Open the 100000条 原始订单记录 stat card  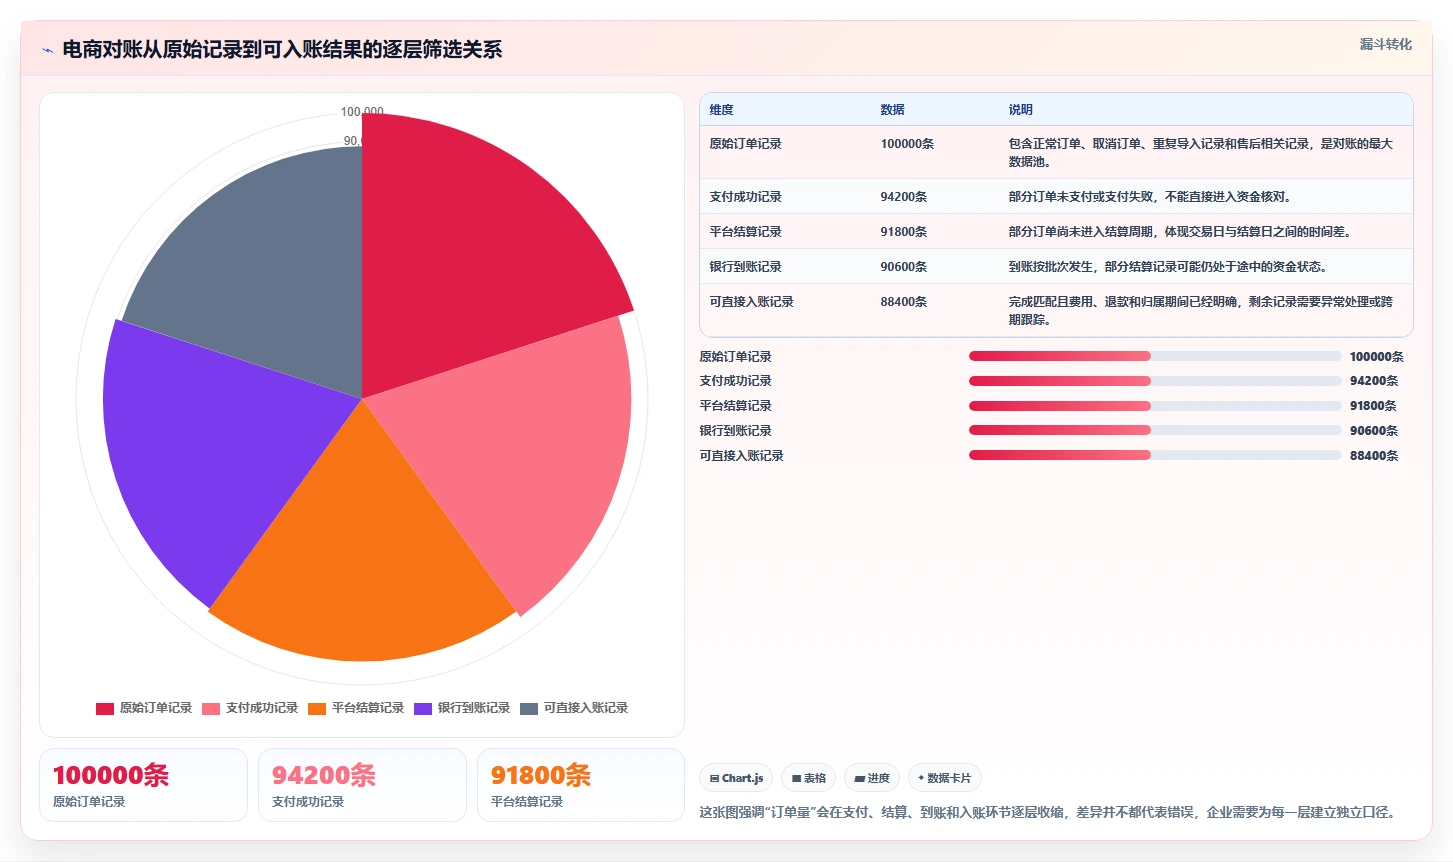143,785
